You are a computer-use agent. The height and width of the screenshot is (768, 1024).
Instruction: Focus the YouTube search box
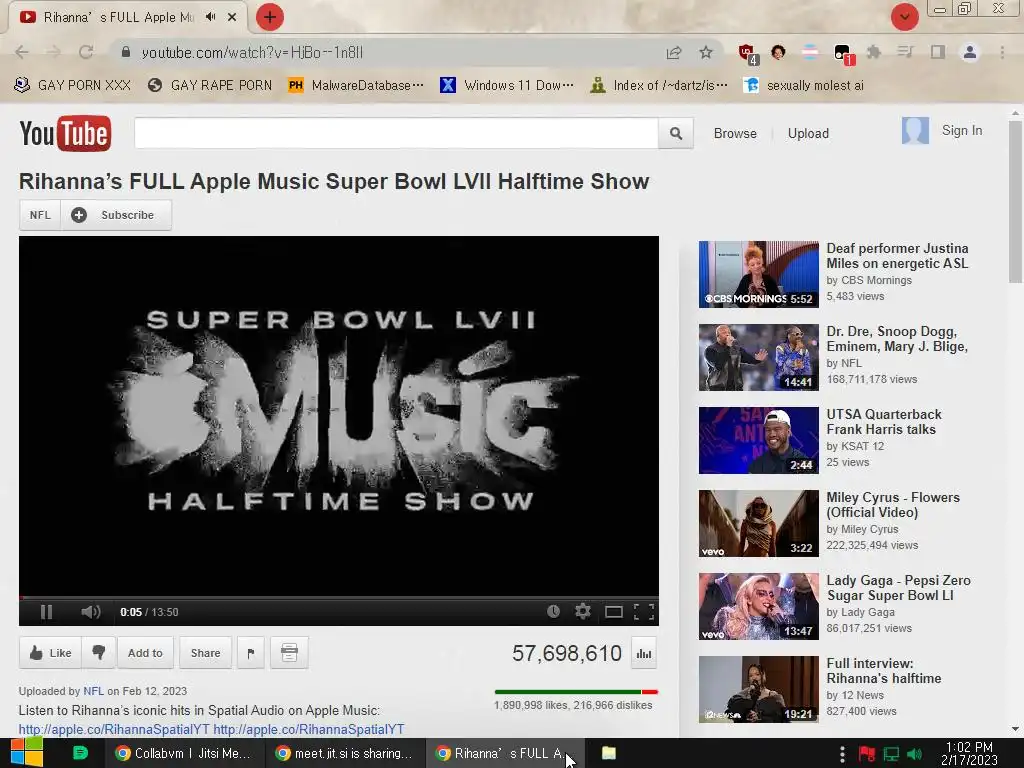point(396,133)
